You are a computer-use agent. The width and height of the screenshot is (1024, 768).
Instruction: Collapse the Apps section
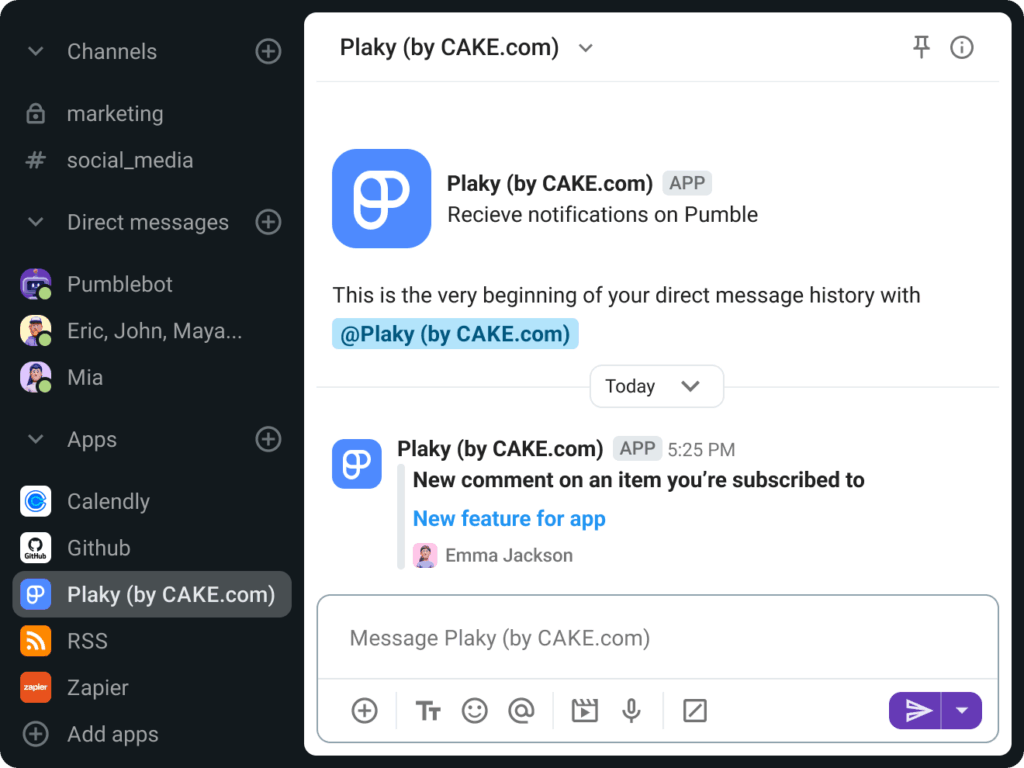pyautogui.click(x=36, y=439)
